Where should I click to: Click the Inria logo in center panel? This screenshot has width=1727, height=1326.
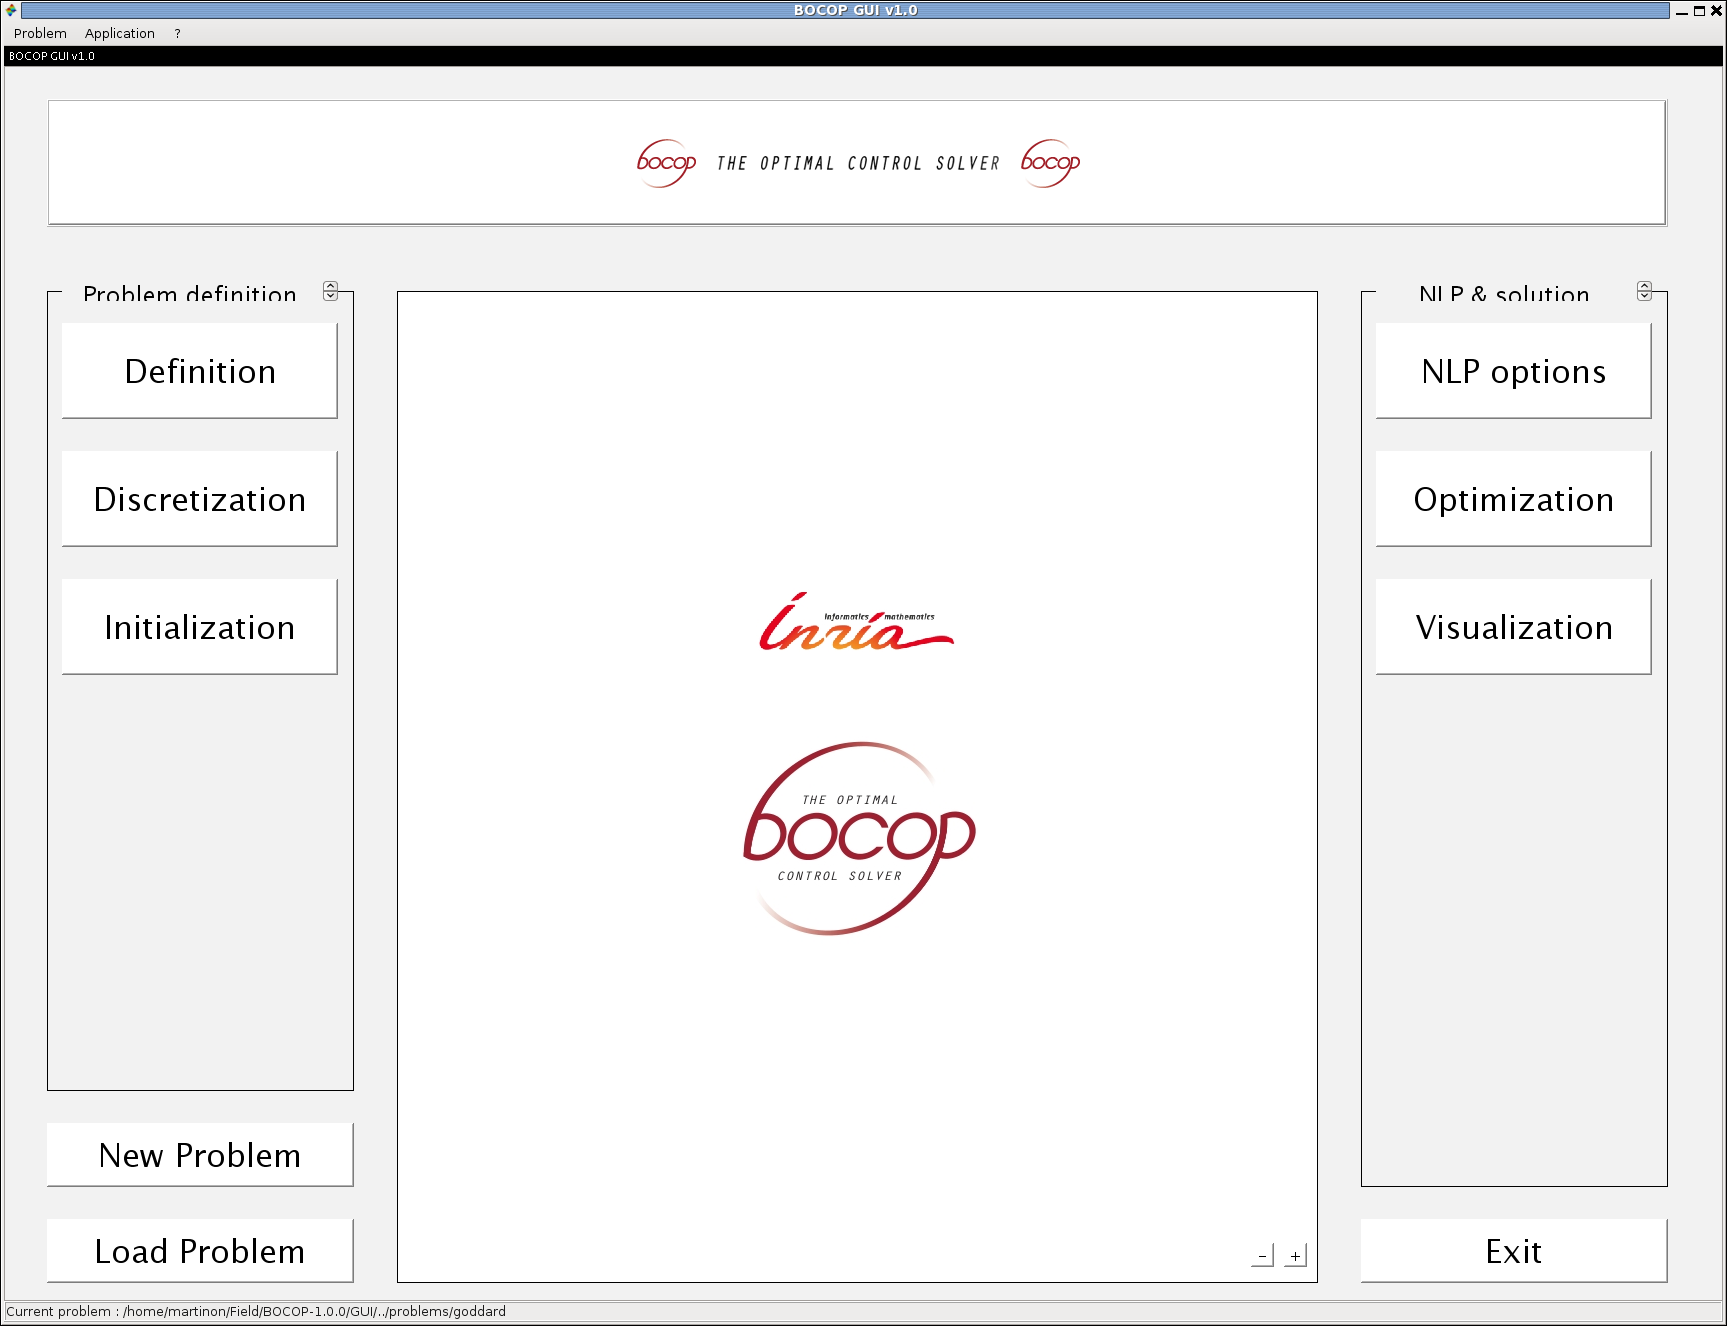pyautogui.click(x=856, y=623)
